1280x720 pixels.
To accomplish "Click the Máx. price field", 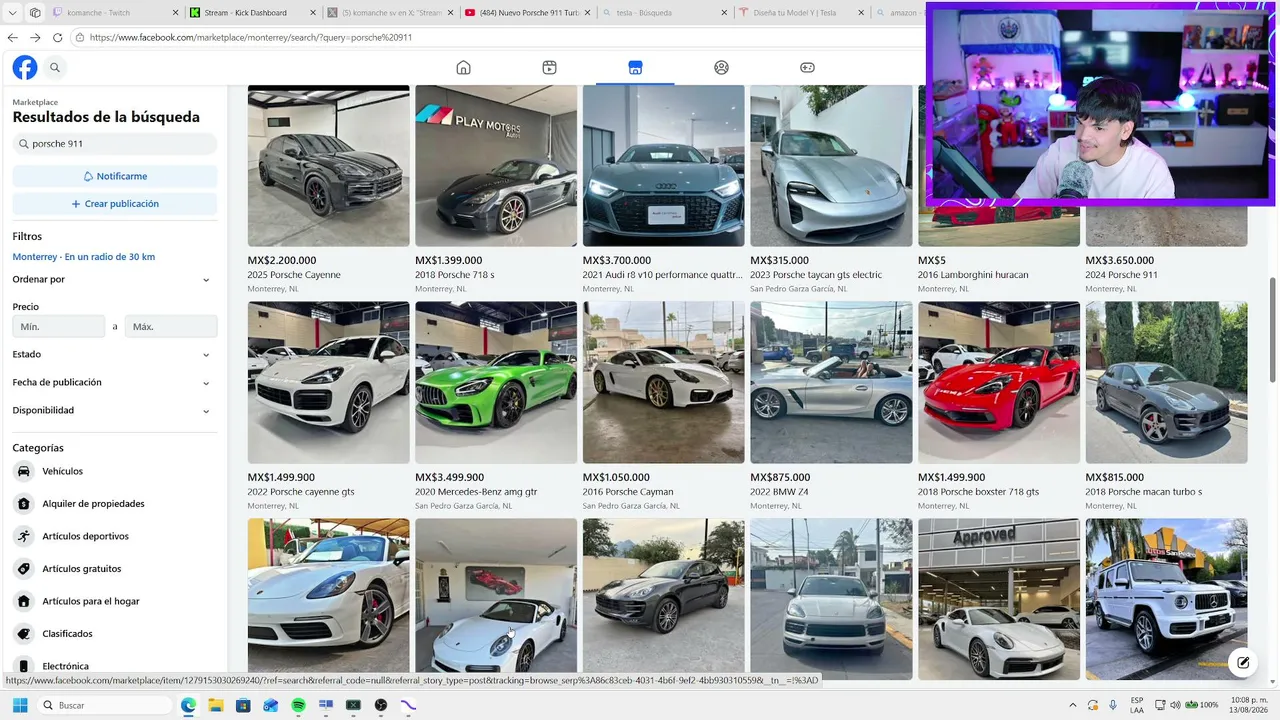I will (x=171, y=327).
